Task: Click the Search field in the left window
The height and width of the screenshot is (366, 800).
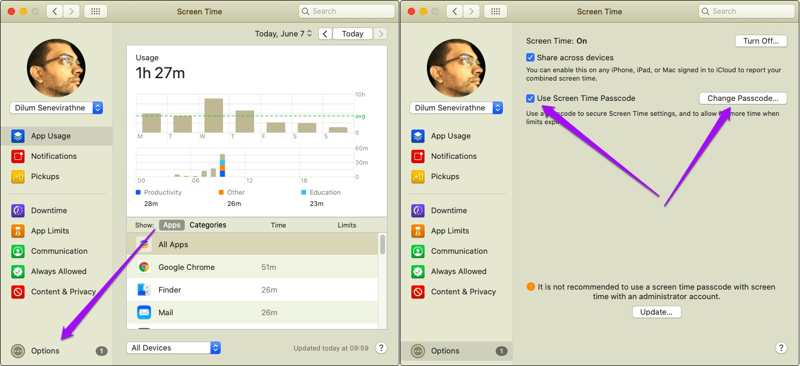Action: (347, 11)
